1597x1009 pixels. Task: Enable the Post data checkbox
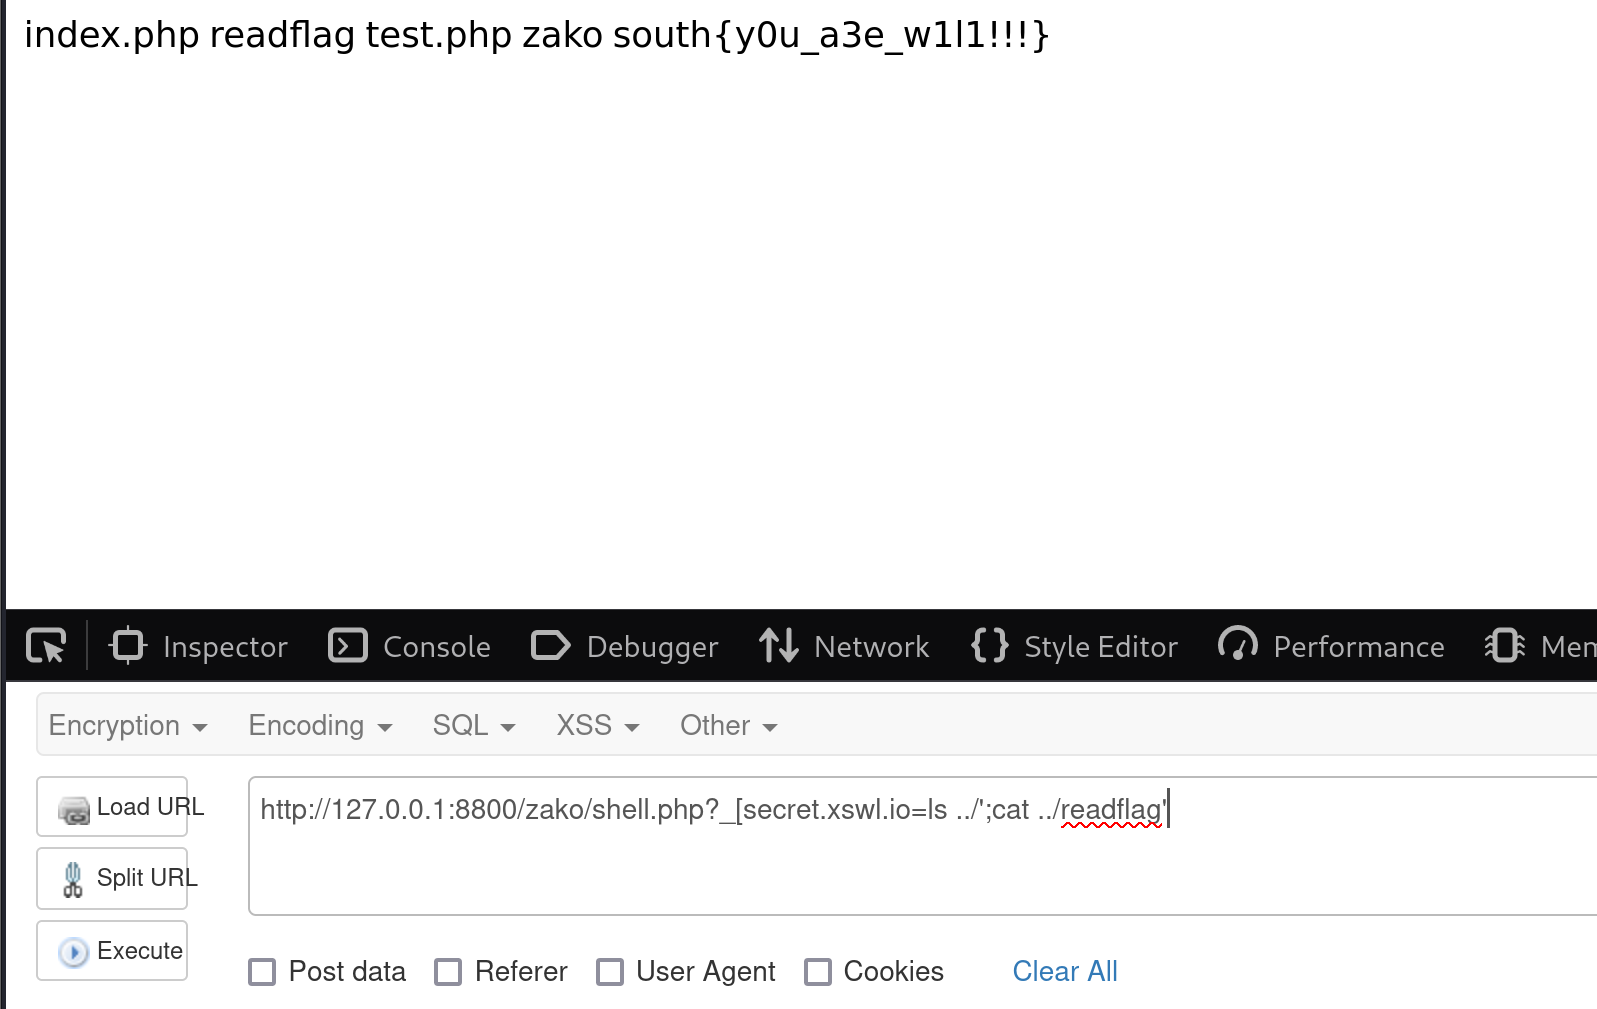tap(262, 972)
